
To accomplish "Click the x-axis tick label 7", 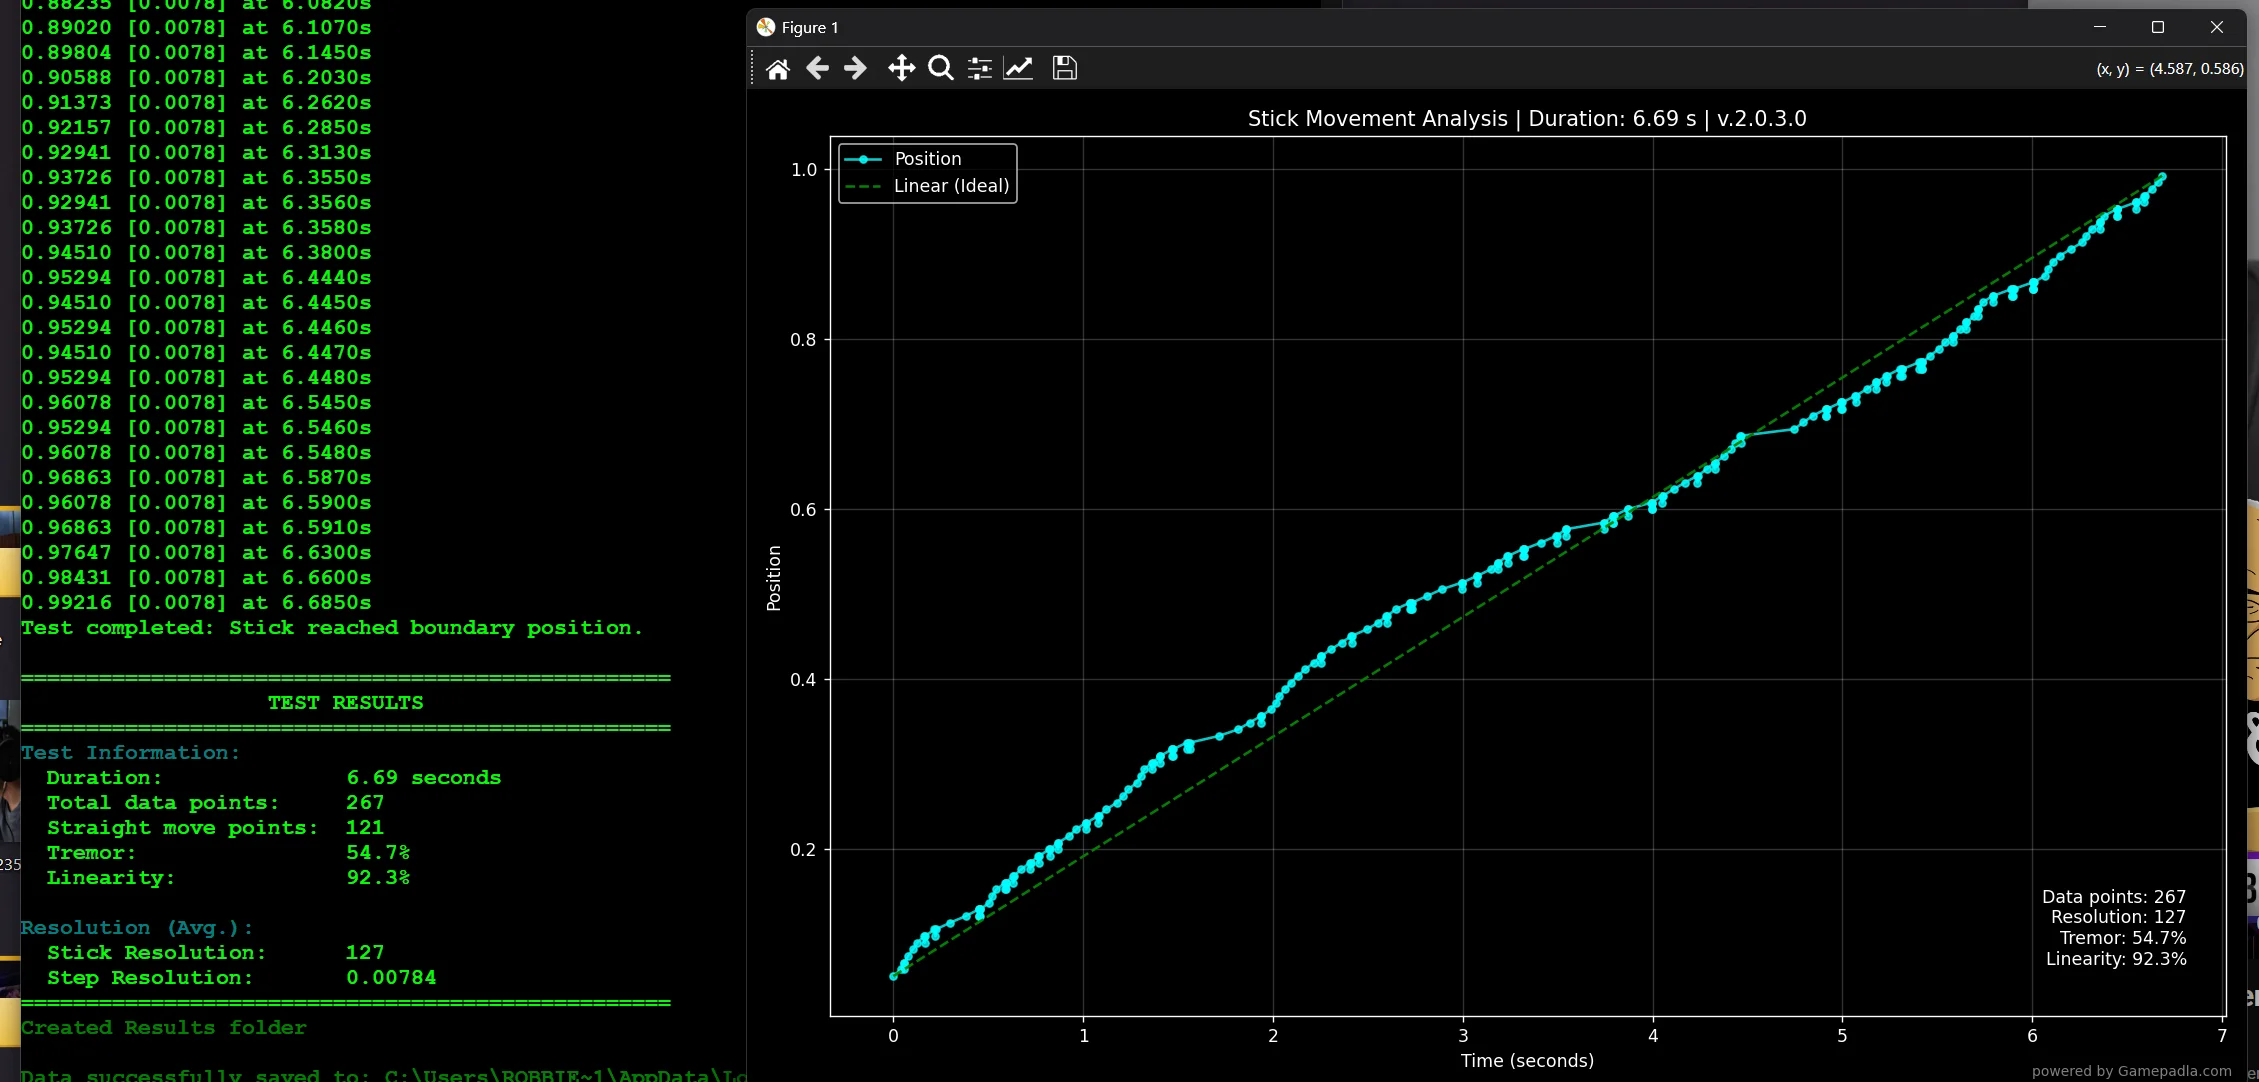I will (x=2222, y=1035).
